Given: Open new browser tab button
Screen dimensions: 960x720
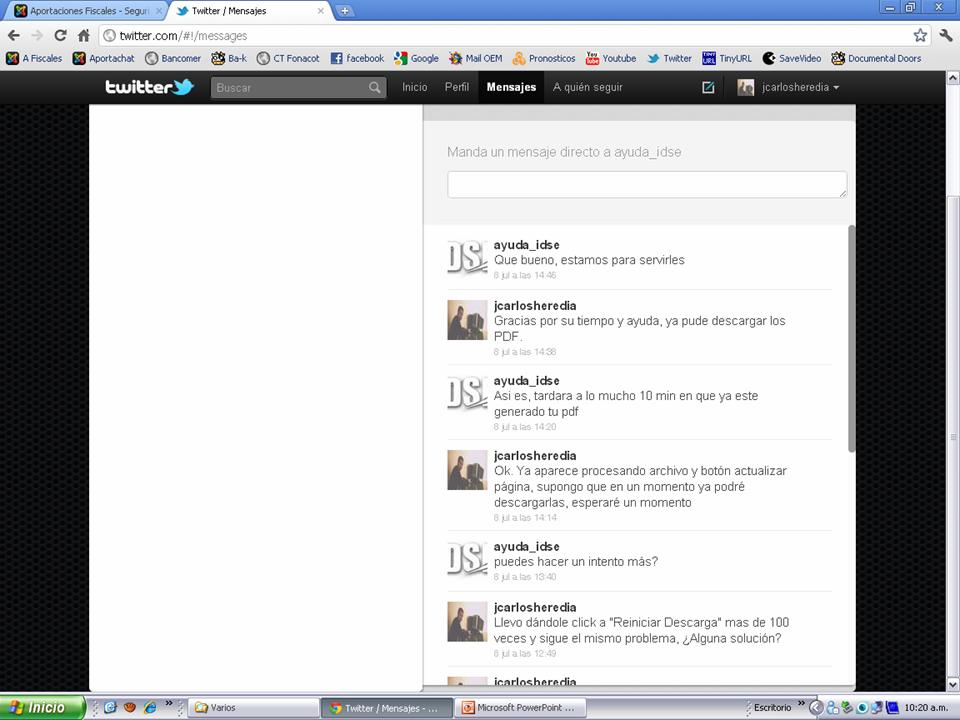Looking at the screenshot, I should 345,10.
